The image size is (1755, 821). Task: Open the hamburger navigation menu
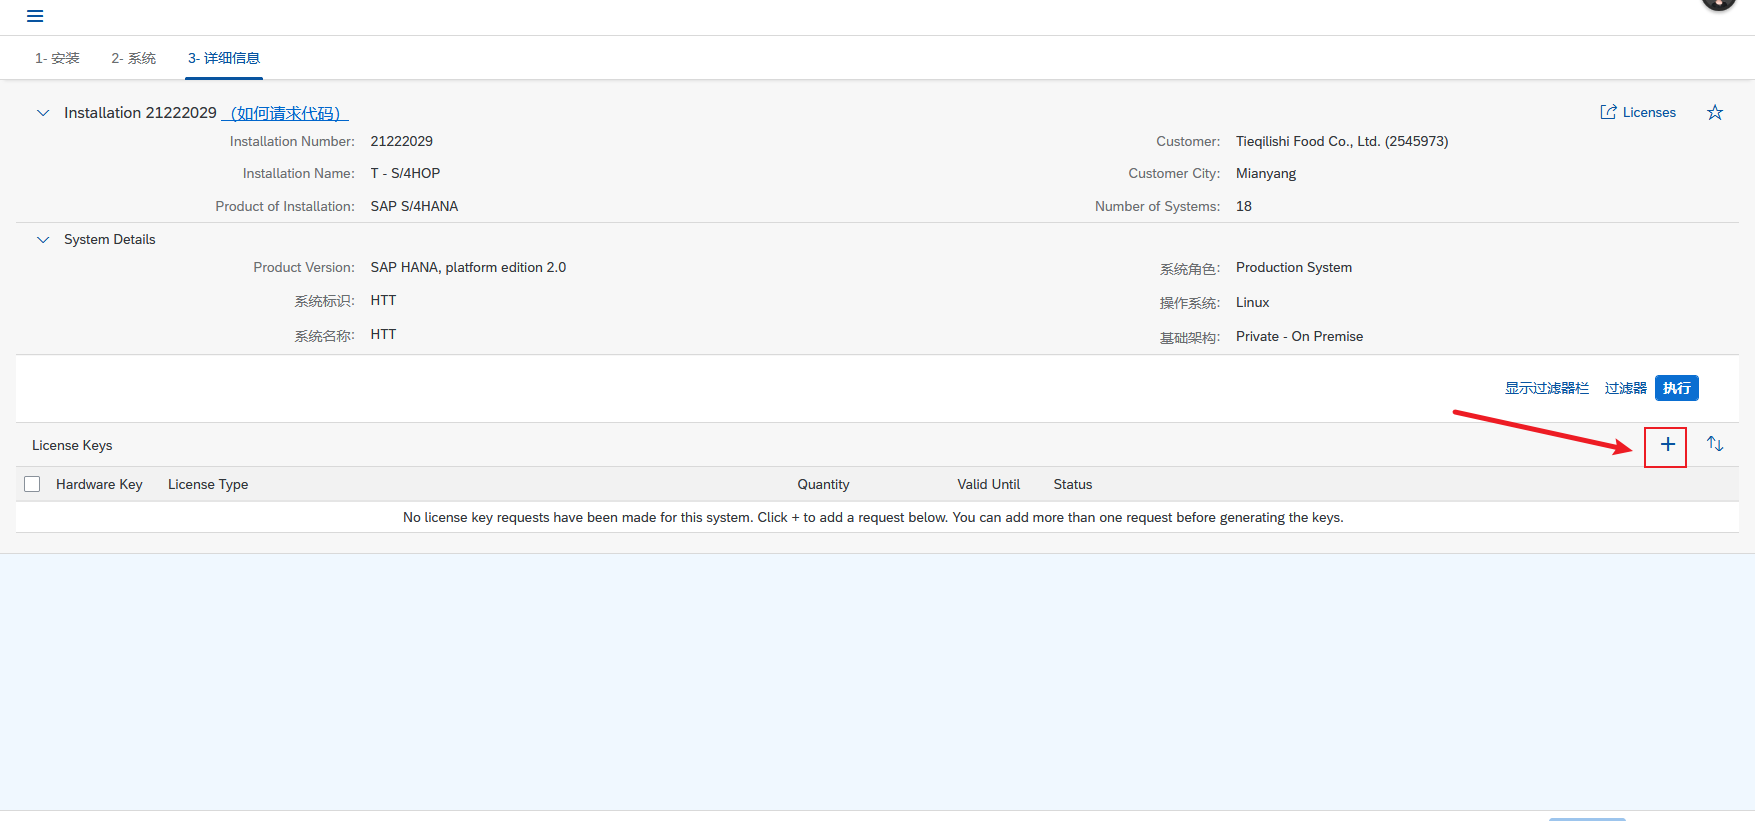coord(35,16)
